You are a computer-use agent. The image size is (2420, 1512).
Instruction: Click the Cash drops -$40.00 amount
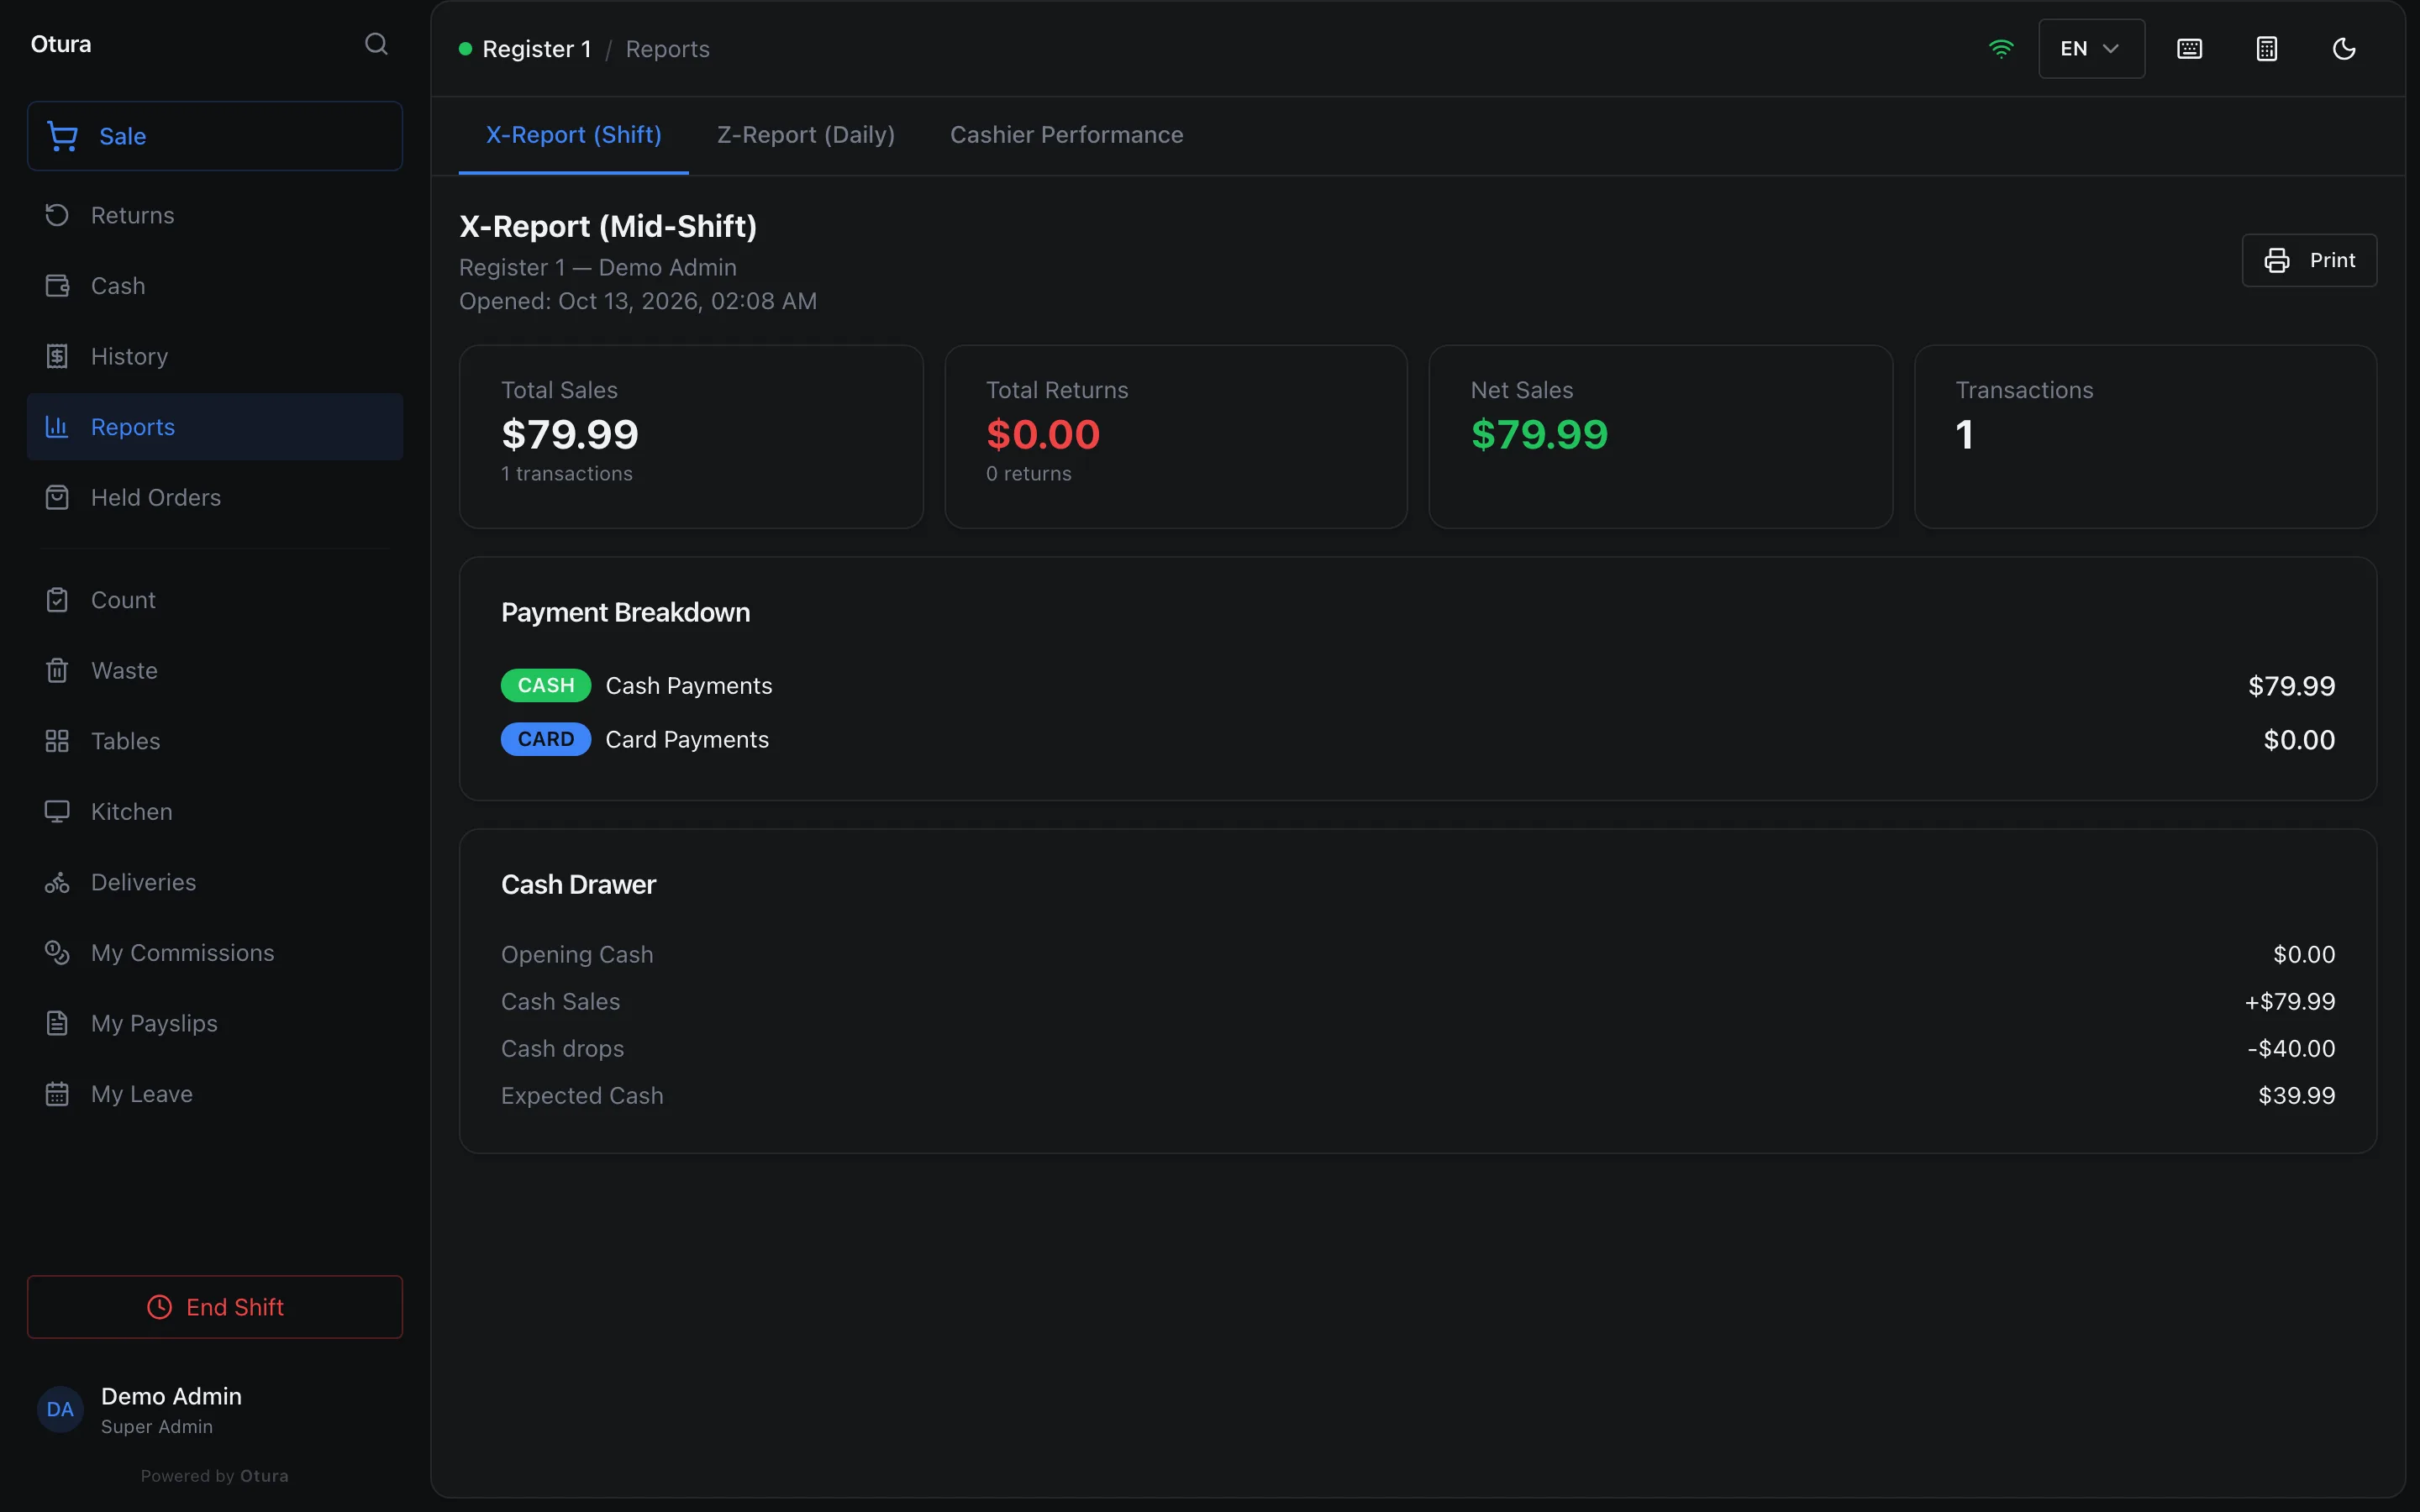coord(2291,1048)
